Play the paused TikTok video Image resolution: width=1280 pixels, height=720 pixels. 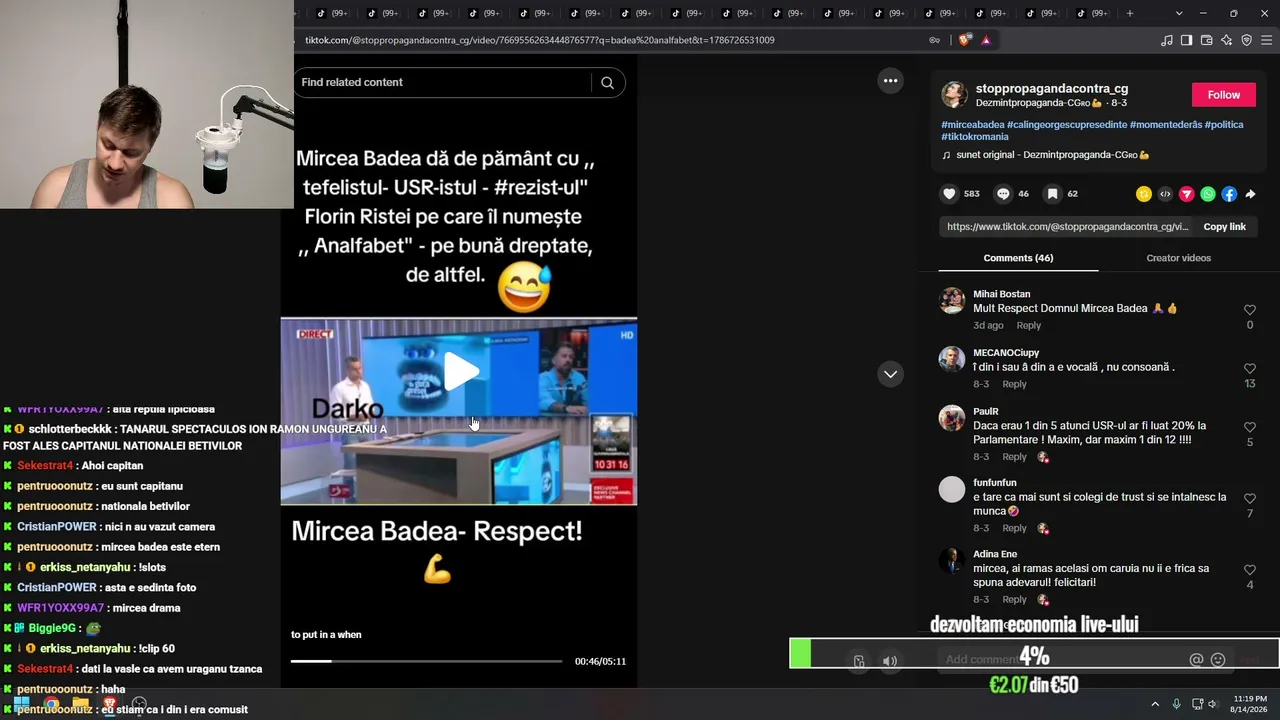pos(460,372)
